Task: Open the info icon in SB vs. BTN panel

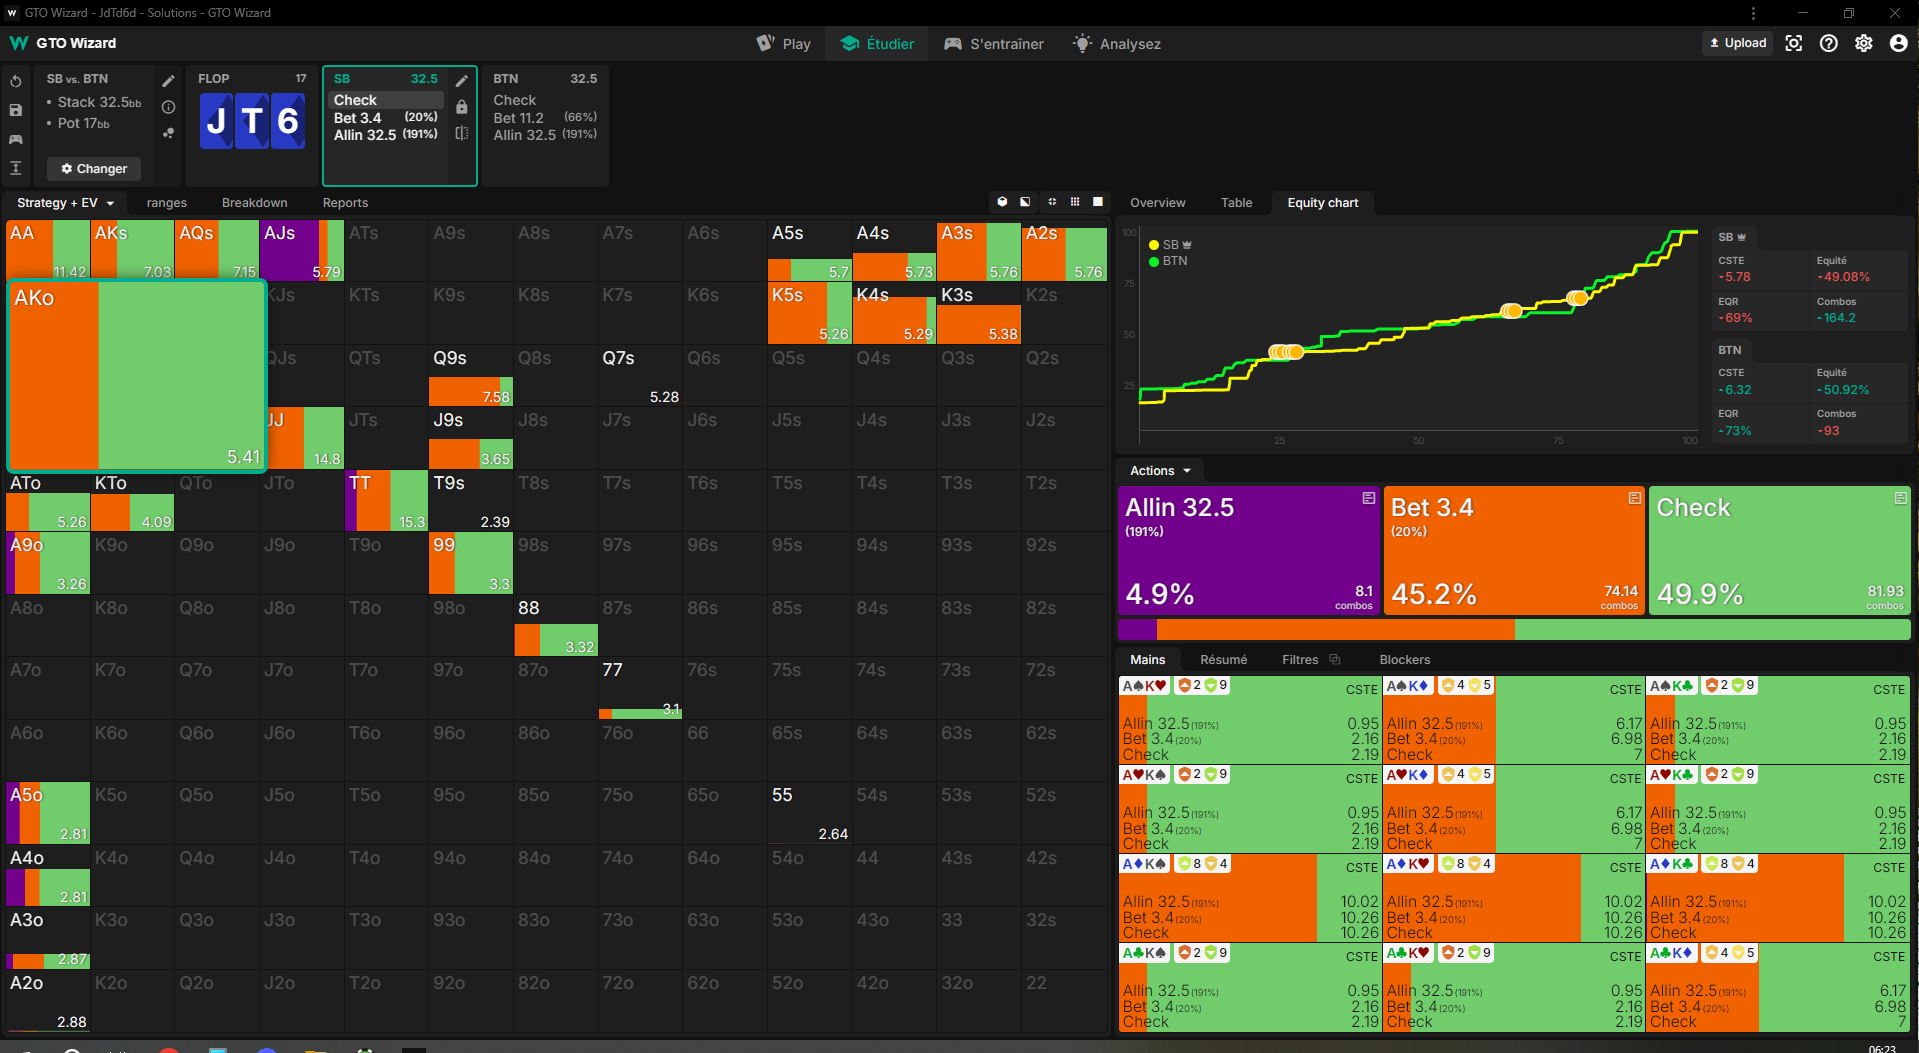Action: [168, 107]
